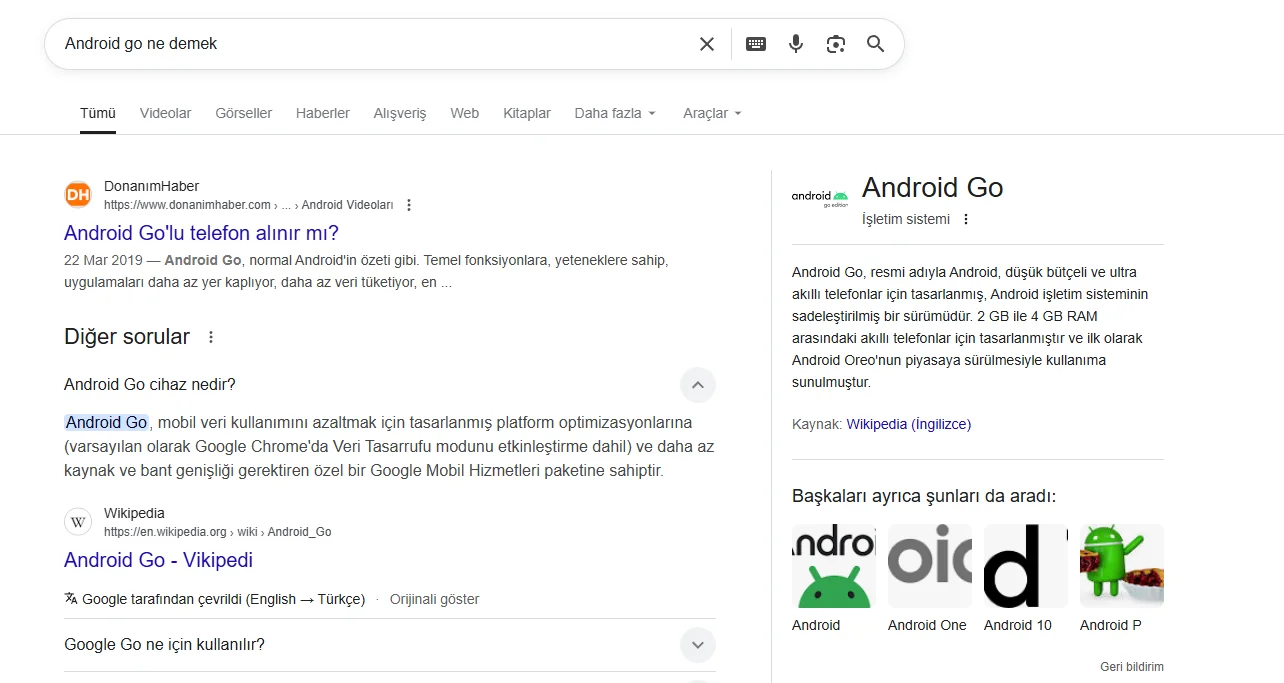Click the Geri bildirim feedback link
Screen dimensions: 1284x683
click(x=1132, y=667)
